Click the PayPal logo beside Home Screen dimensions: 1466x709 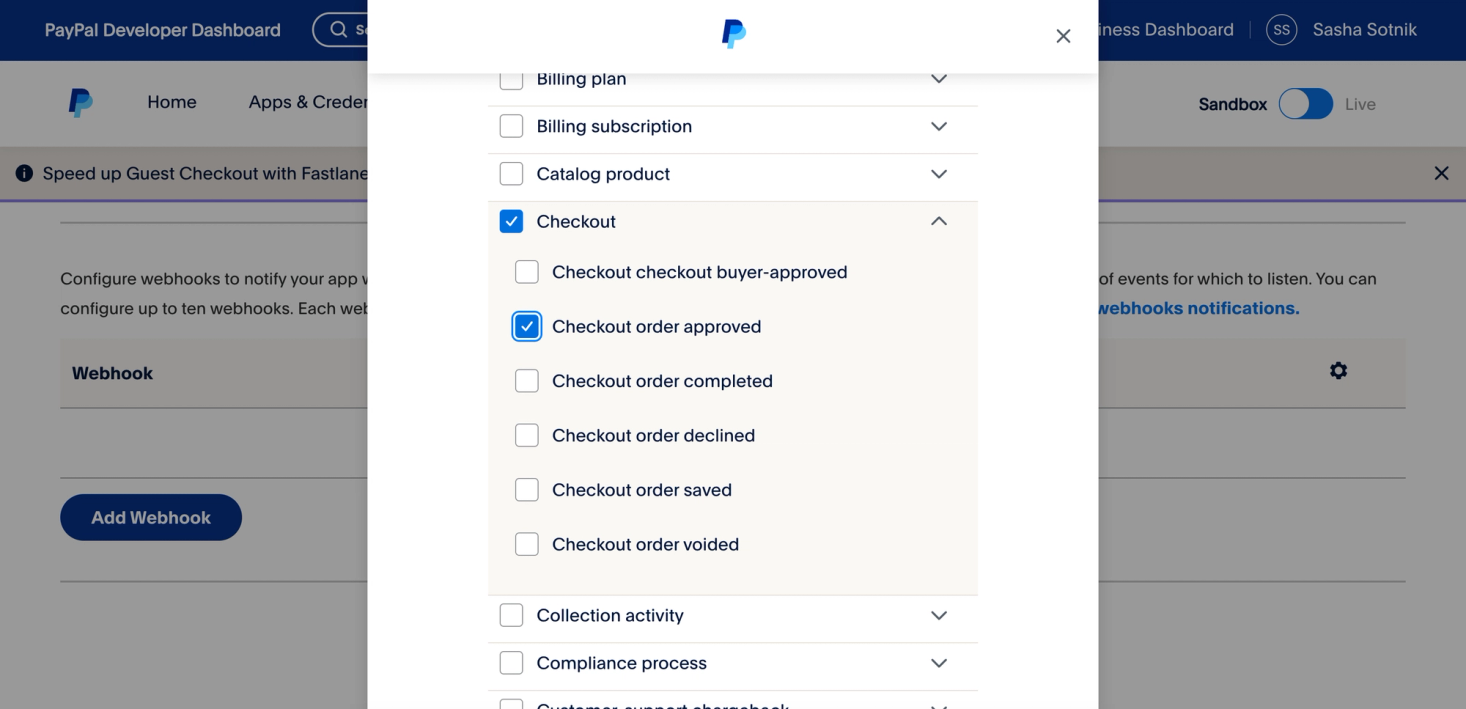81,103
